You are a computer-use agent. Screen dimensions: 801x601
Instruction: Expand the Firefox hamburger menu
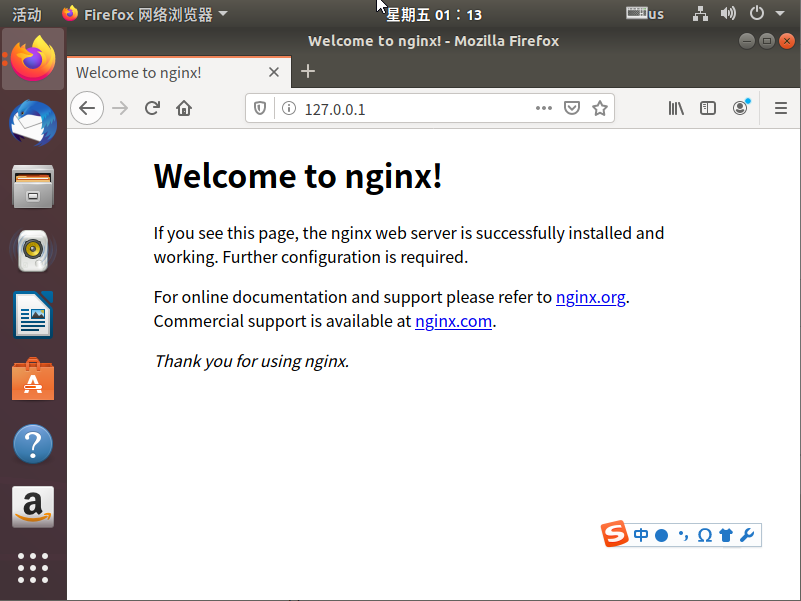(x=780, y=108)
